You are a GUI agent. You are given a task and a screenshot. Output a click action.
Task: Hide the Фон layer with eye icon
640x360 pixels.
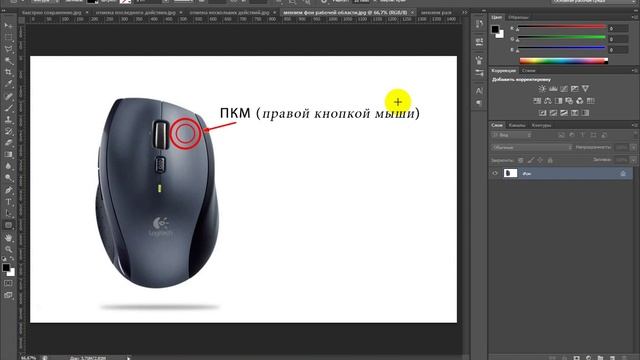[x=495, y=173]
